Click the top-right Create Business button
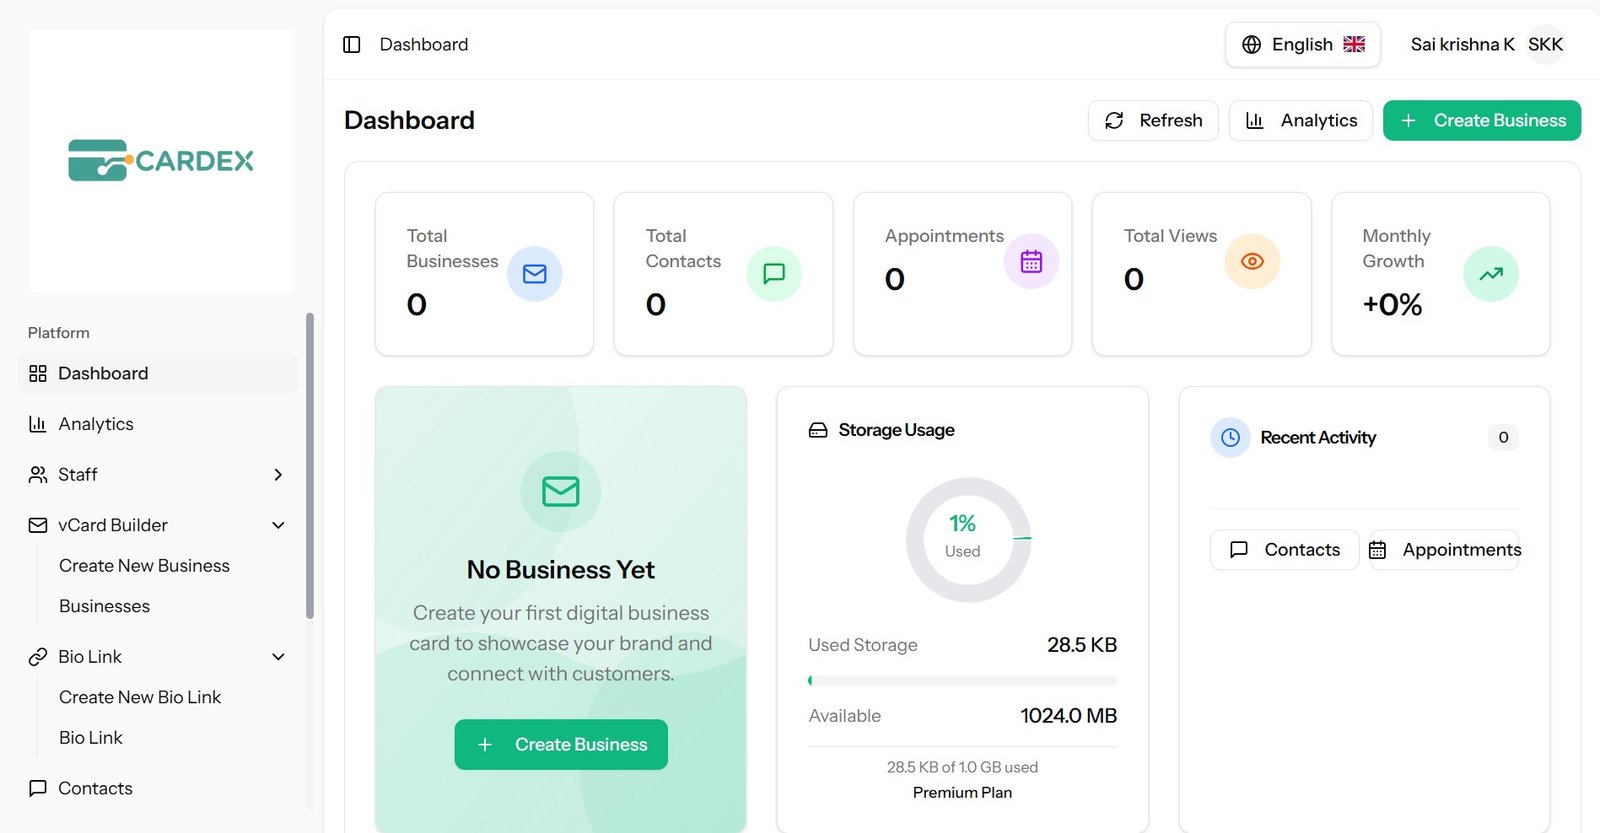The height and width of the screenshot is (833, 1600). point(1482,120)
